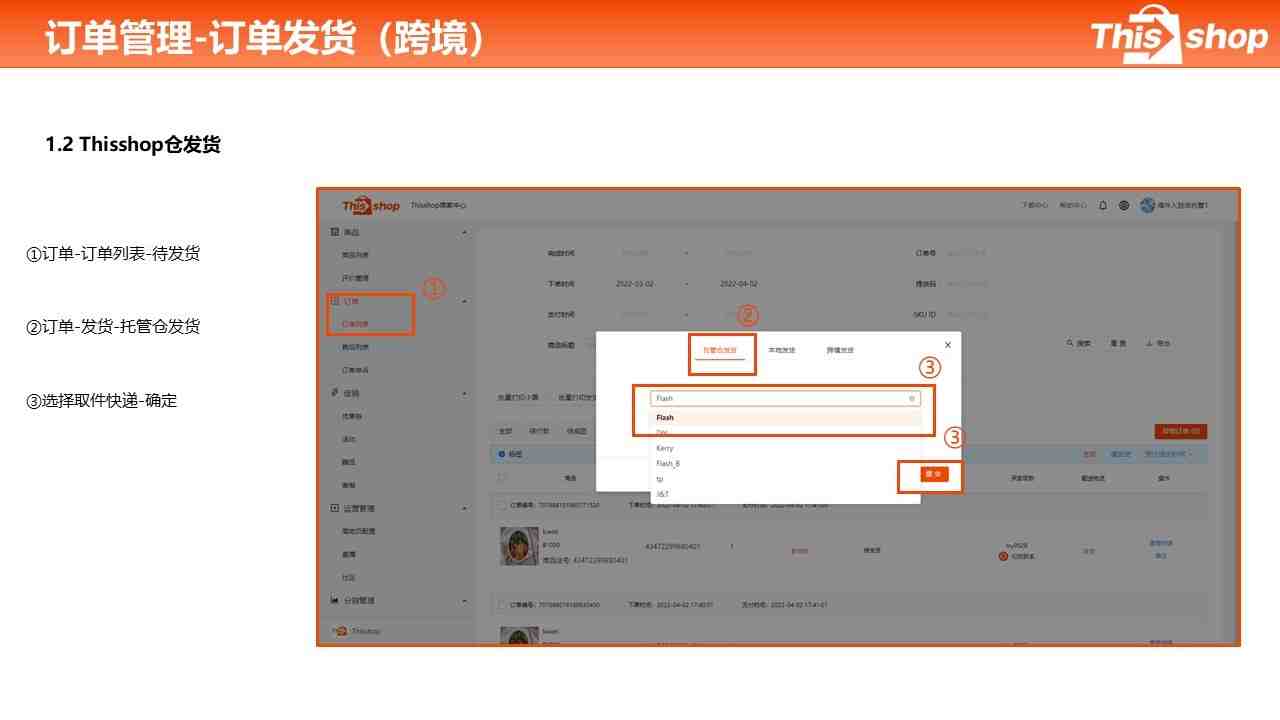The width and height of the screenshot is (1280, 720).
Task: Click the second order's product thumbnail
Action: coord(519,636)
